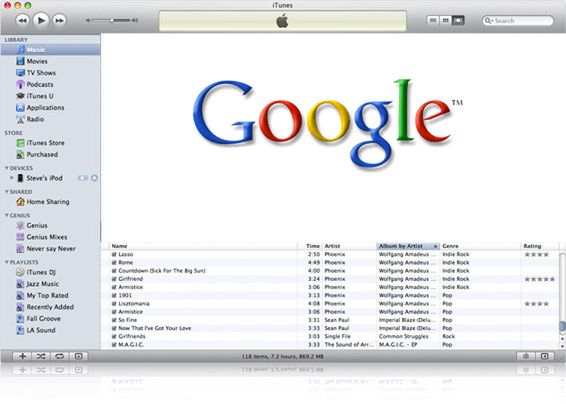Collapse the GENIUS section
The width and height of the screenshot is (566, 404).
pyautogui.click(x=6, y=215)
